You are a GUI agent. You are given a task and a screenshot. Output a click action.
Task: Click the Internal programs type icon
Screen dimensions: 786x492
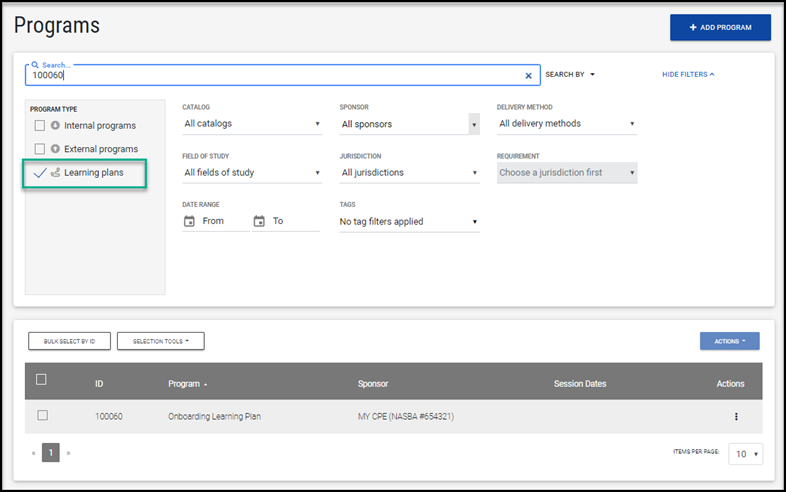[55, 125]
